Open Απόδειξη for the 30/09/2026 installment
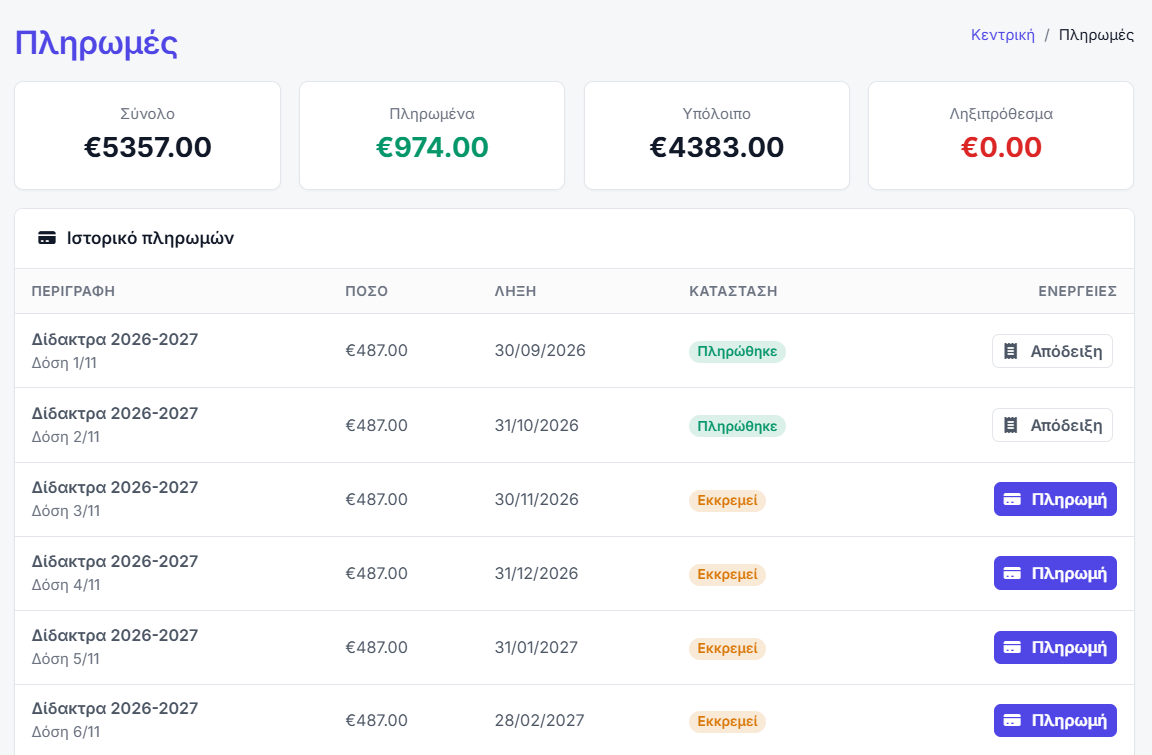 (1052, 351)
